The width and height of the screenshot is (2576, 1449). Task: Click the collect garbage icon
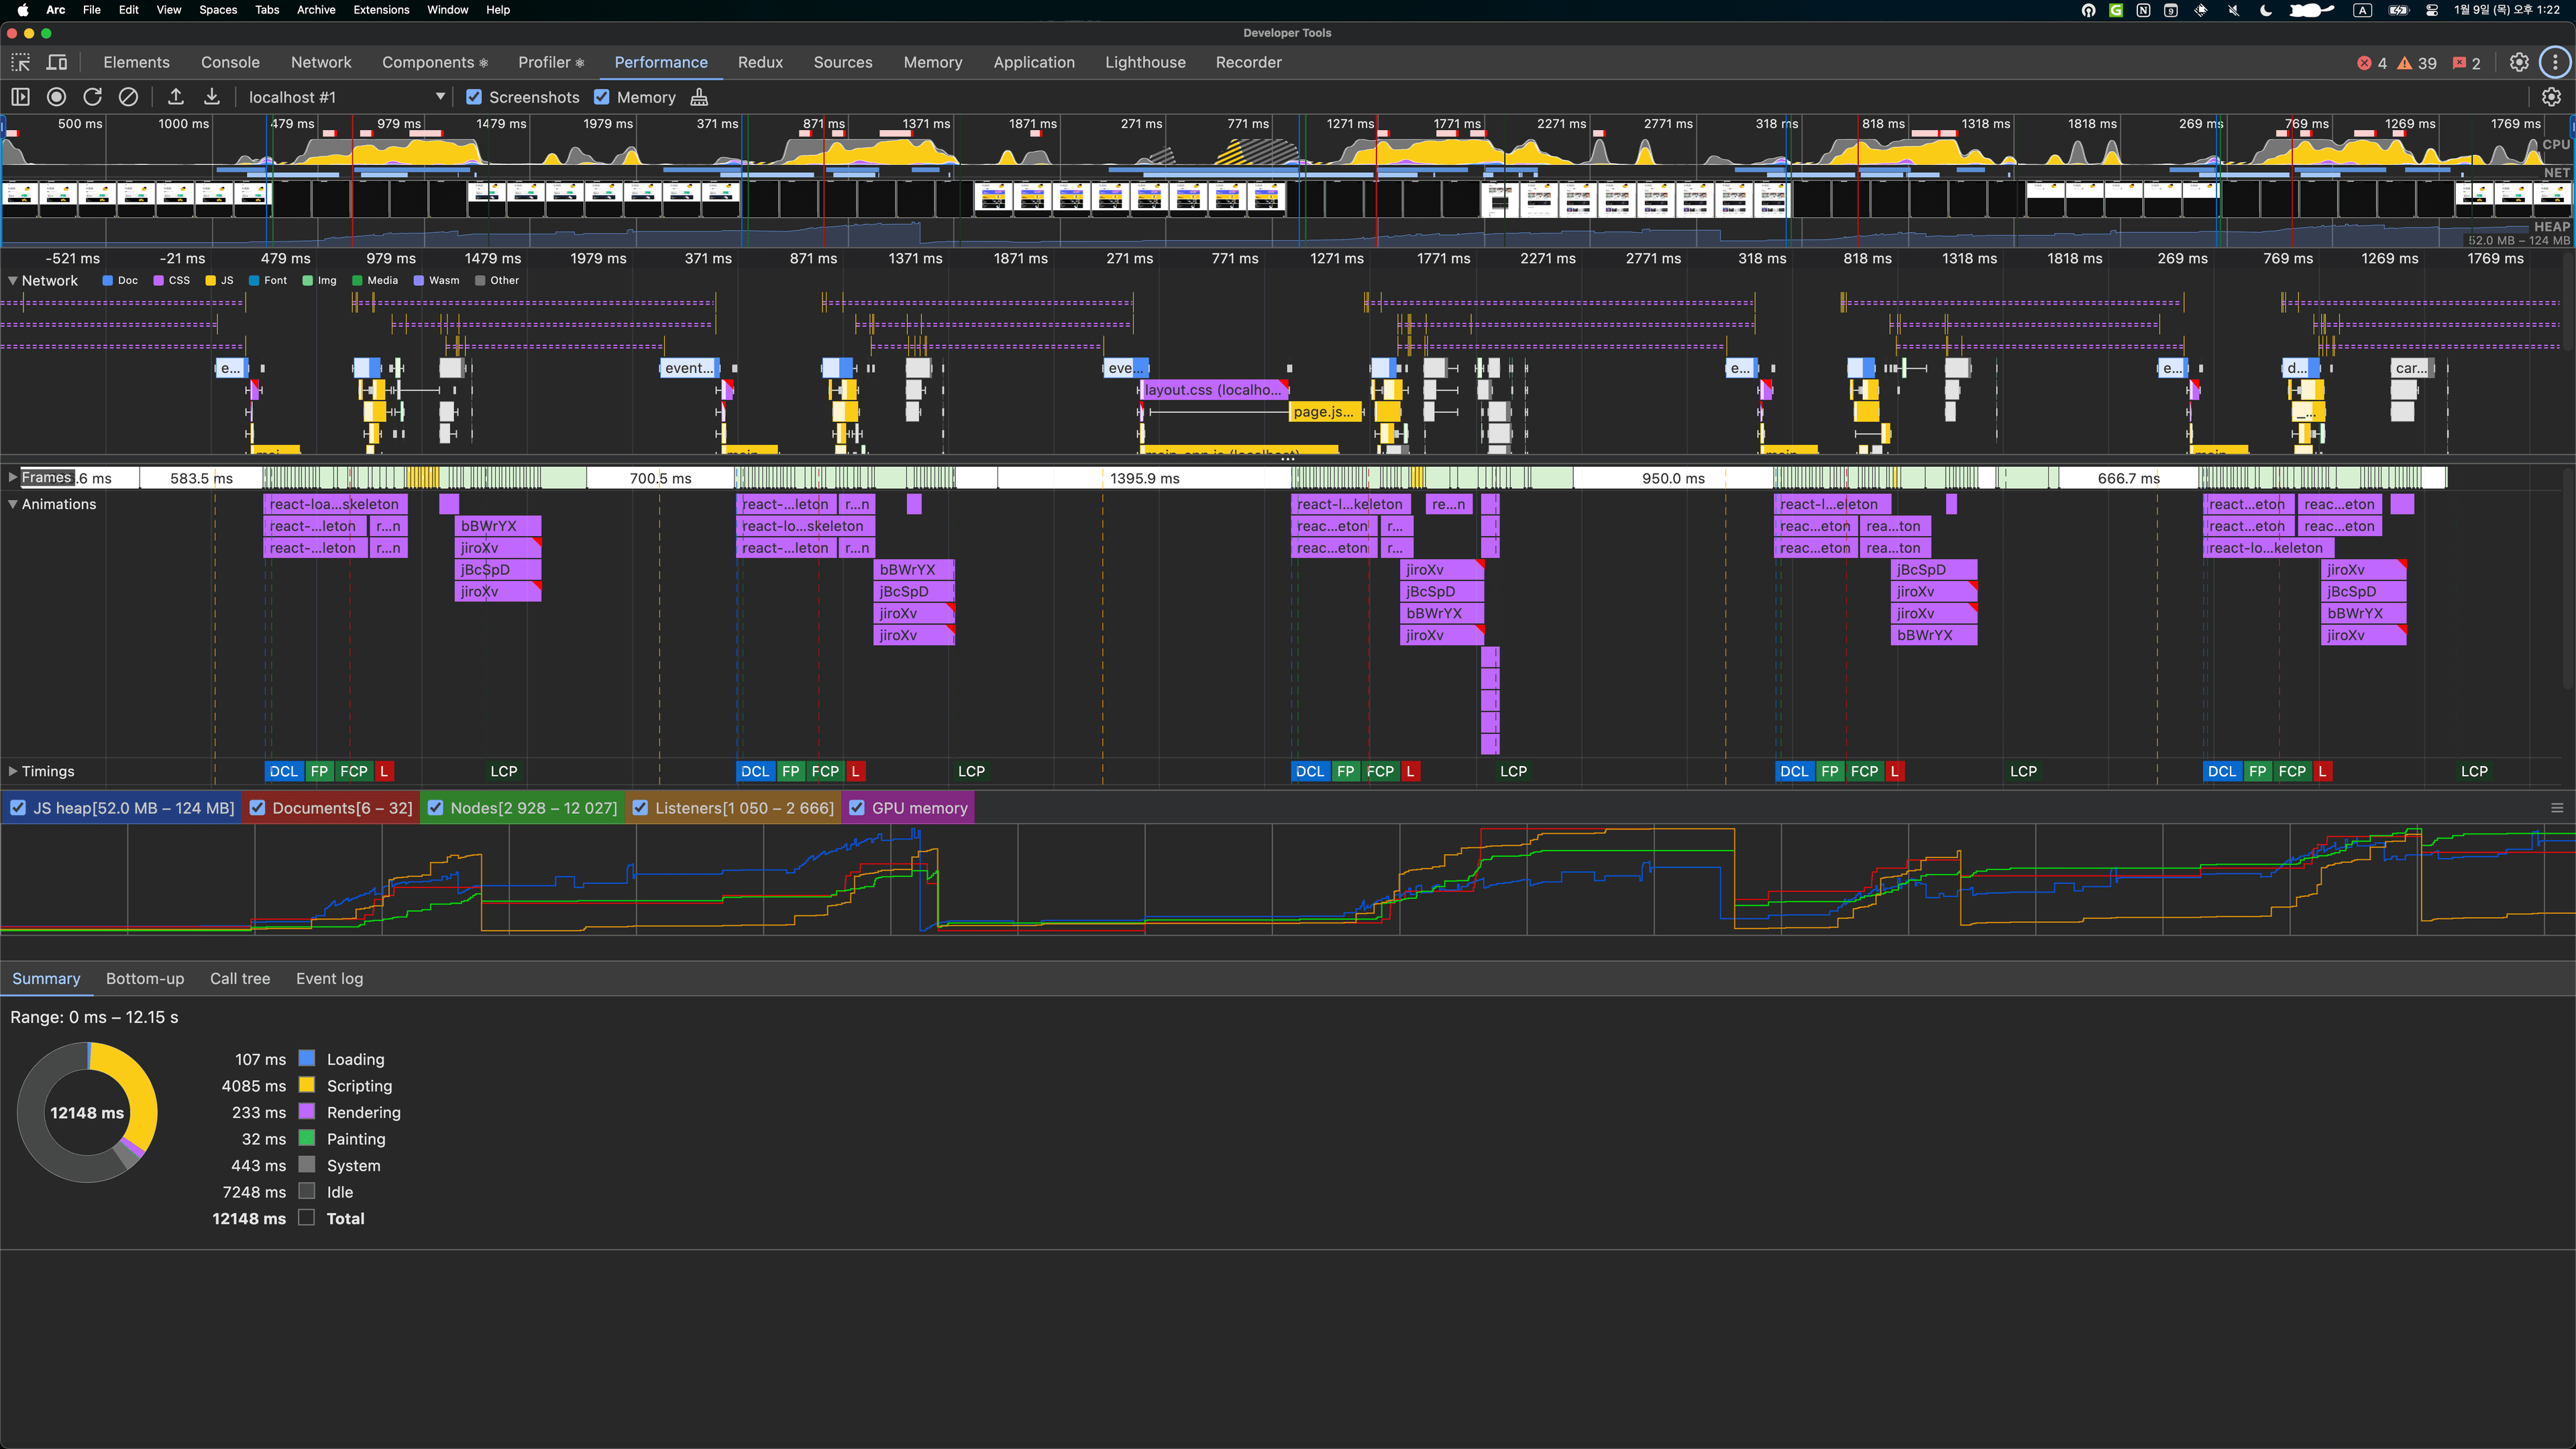[x=699, y=97]
